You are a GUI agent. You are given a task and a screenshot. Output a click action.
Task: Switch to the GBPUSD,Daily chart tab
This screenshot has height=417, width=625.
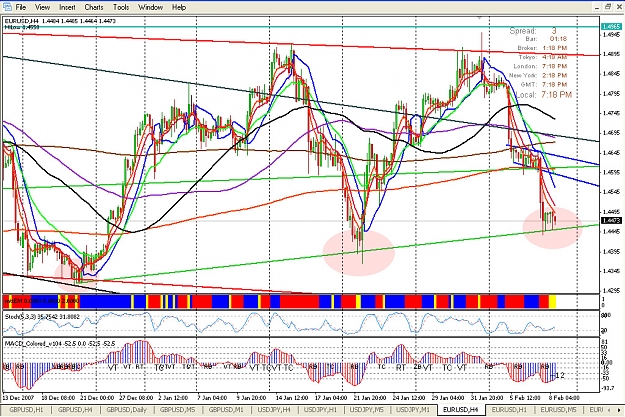[x=127, y=409]
